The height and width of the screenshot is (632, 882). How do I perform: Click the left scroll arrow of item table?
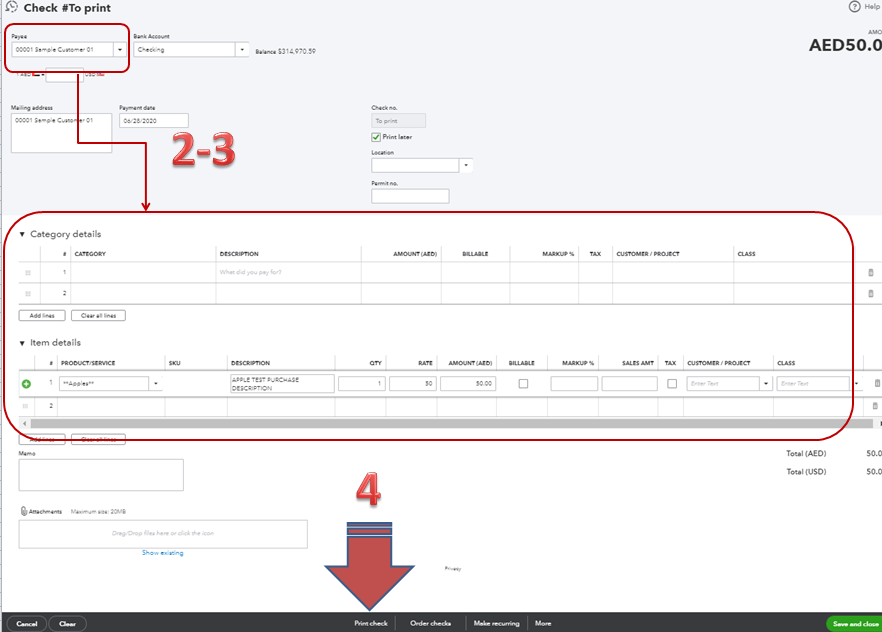(24, 423)
